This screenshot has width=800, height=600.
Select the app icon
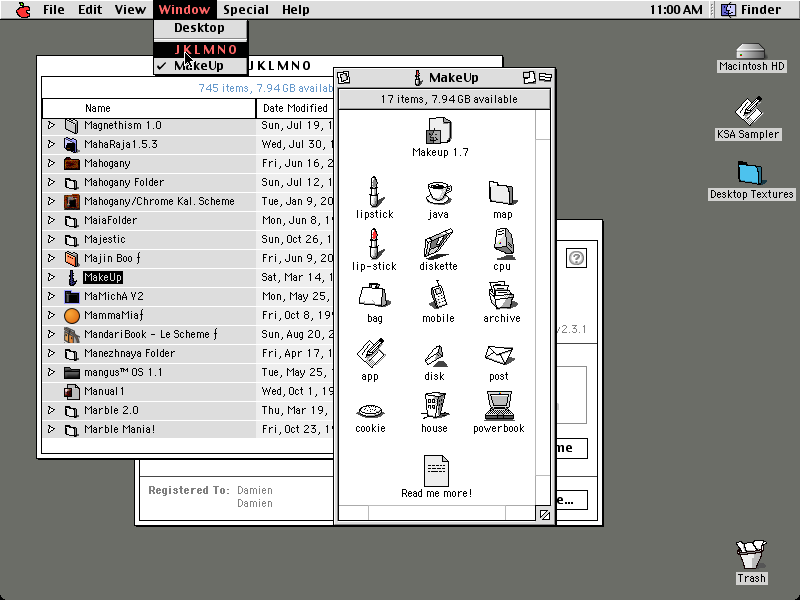tap(371, 353)
